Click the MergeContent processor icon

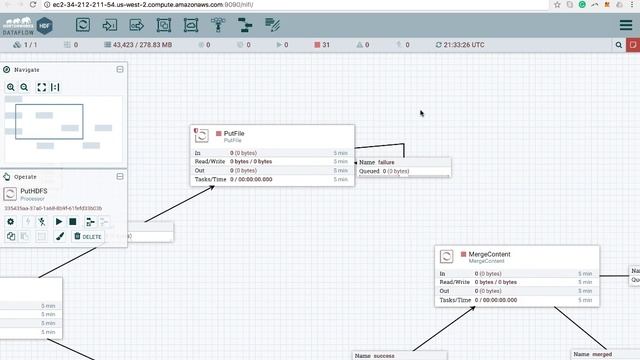pos(446,256)
